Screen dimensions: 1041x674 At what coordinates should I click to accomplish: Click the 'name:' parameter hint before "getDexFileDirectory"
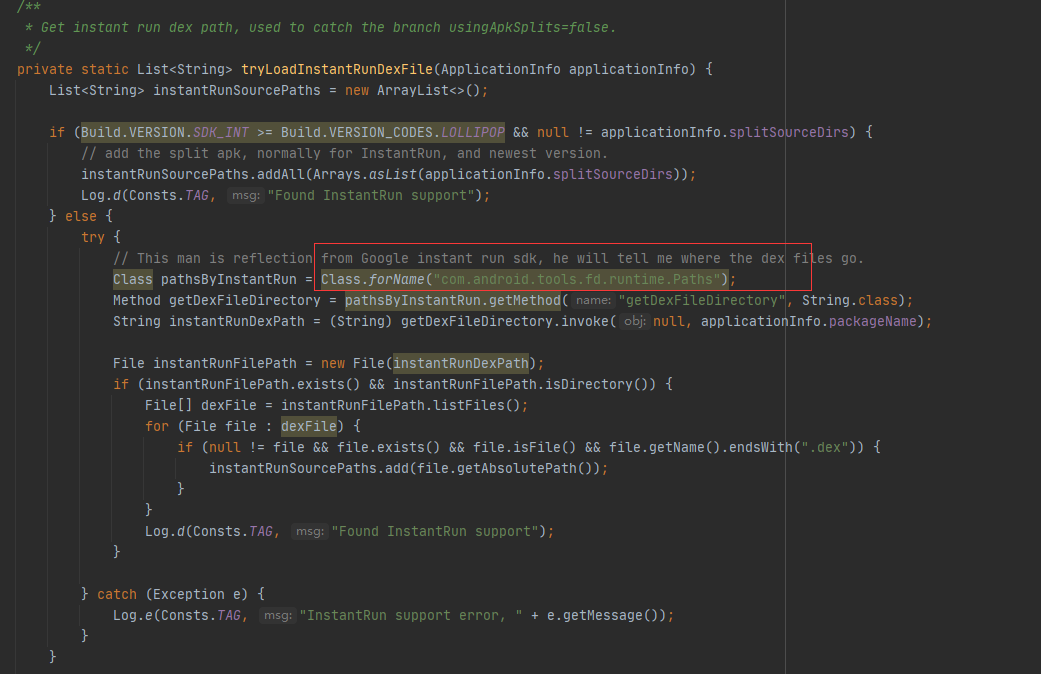593,300
